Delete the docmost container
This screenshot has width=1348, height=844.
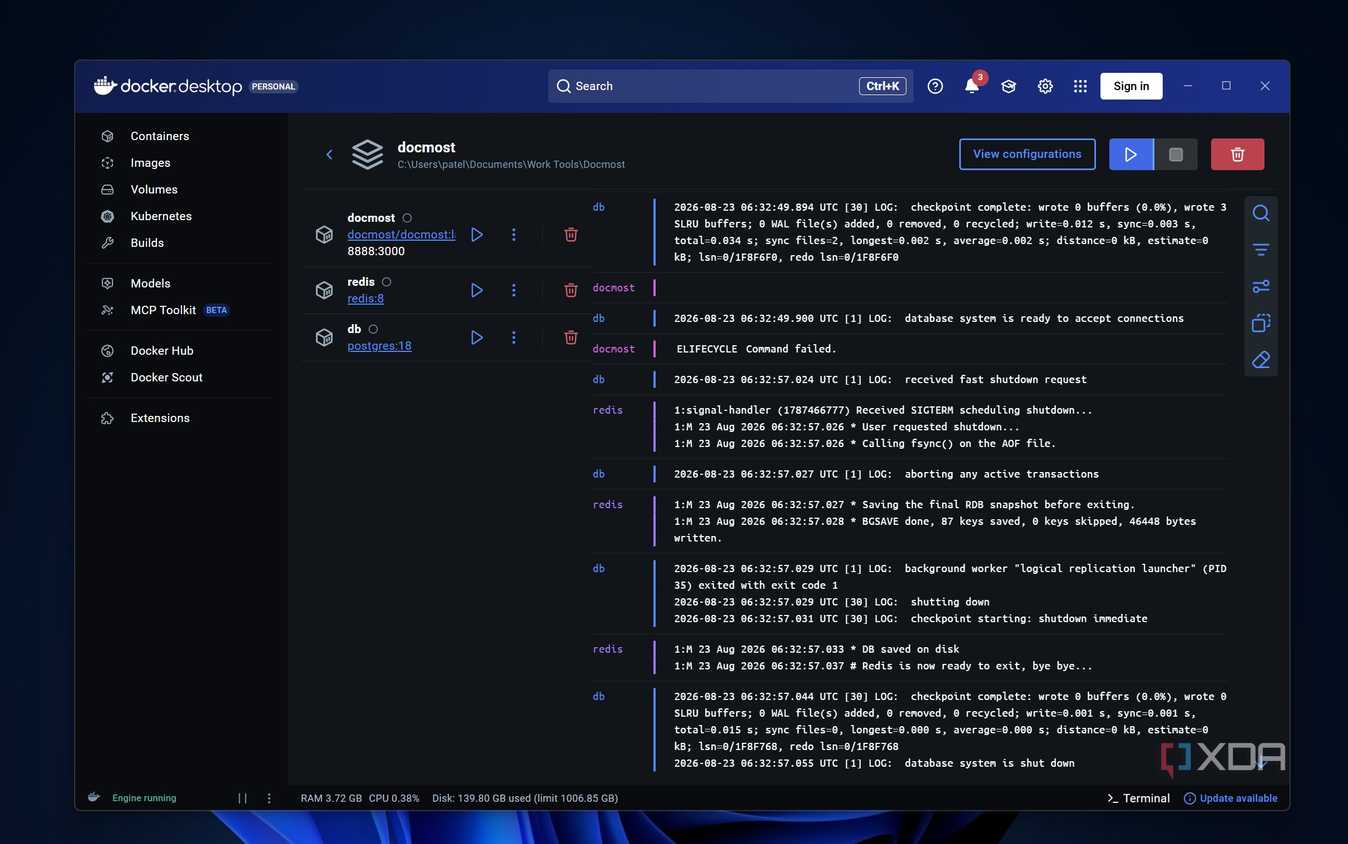(x=571, y=234)
